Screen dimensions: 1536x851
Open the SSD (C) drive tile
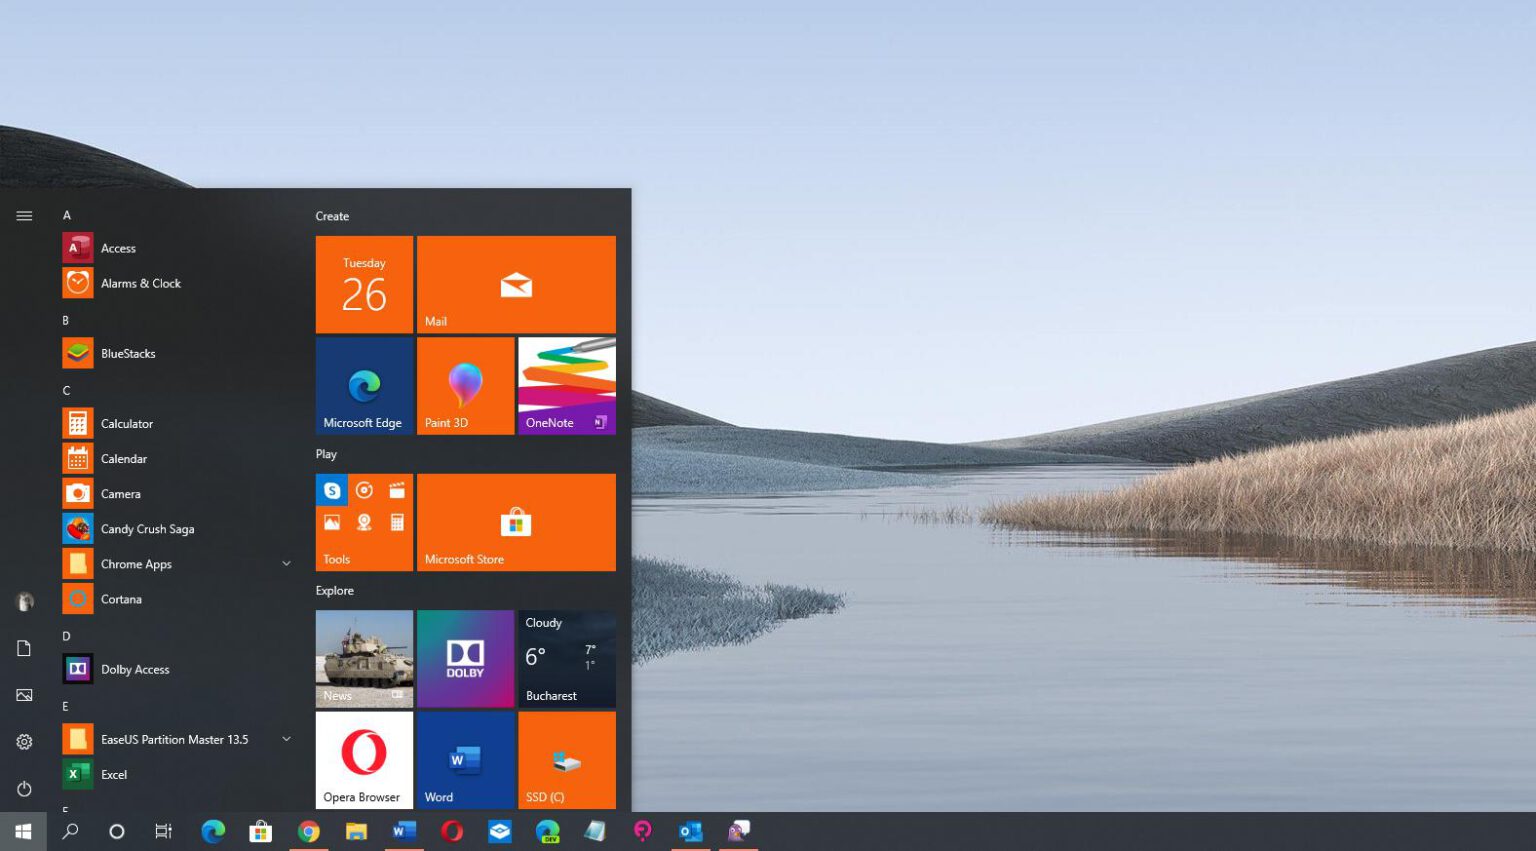(x=567, y=760)
